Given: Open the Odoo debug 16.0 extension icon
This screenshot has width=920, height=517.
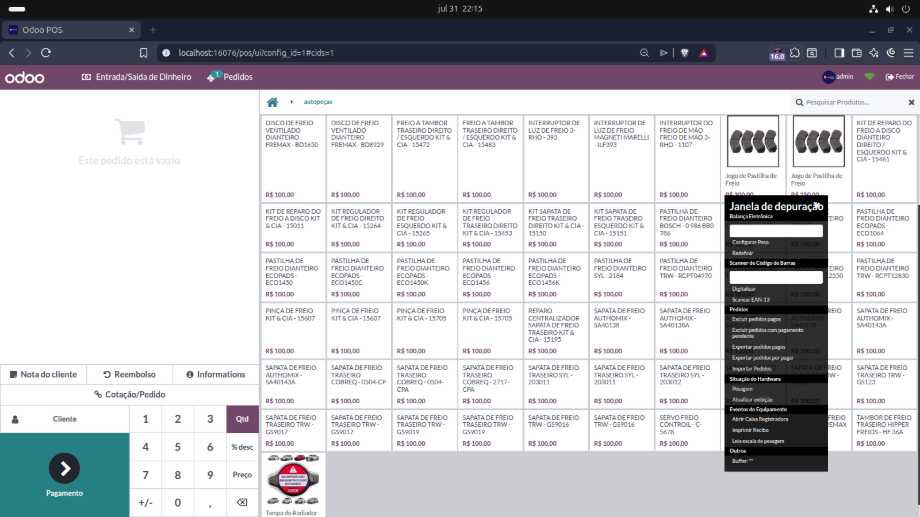Looking at the screenshot, I should (777, 53).
